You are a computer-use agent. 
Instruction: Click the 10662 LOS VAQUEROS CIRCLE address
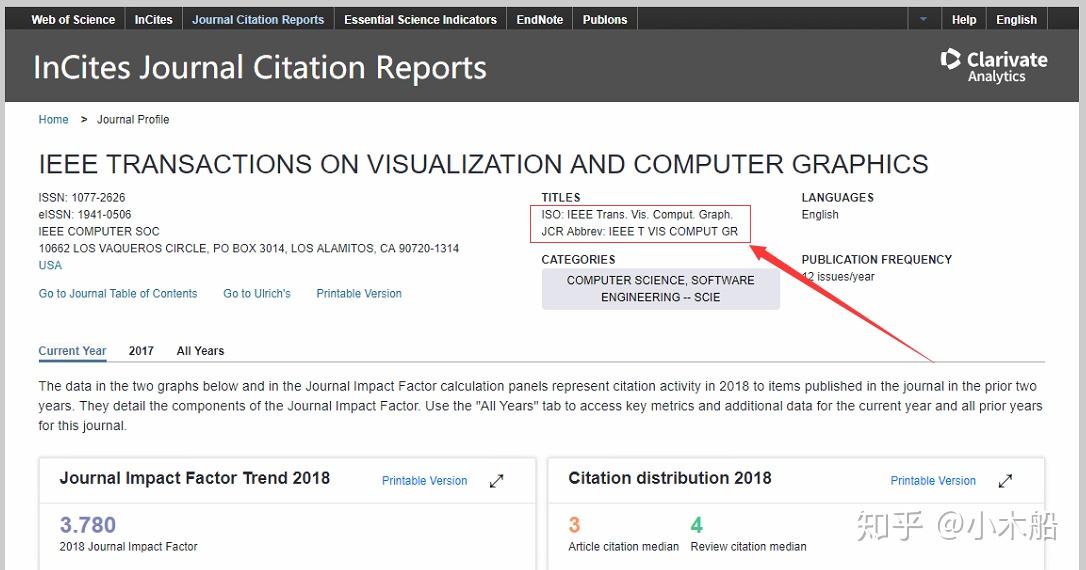pyautogui.click(x=249, y=248)
